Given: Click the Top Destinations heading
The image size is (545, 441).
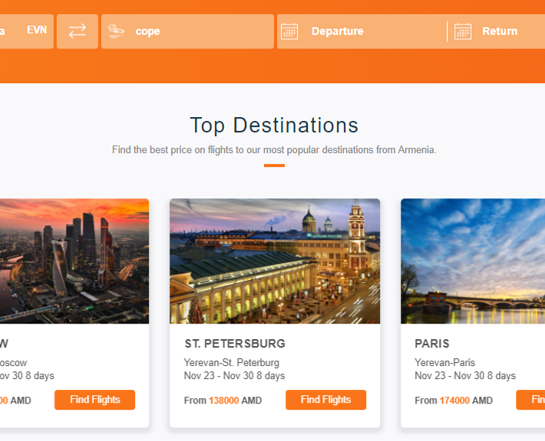Looking at the screenshot, I should [274, 125].
